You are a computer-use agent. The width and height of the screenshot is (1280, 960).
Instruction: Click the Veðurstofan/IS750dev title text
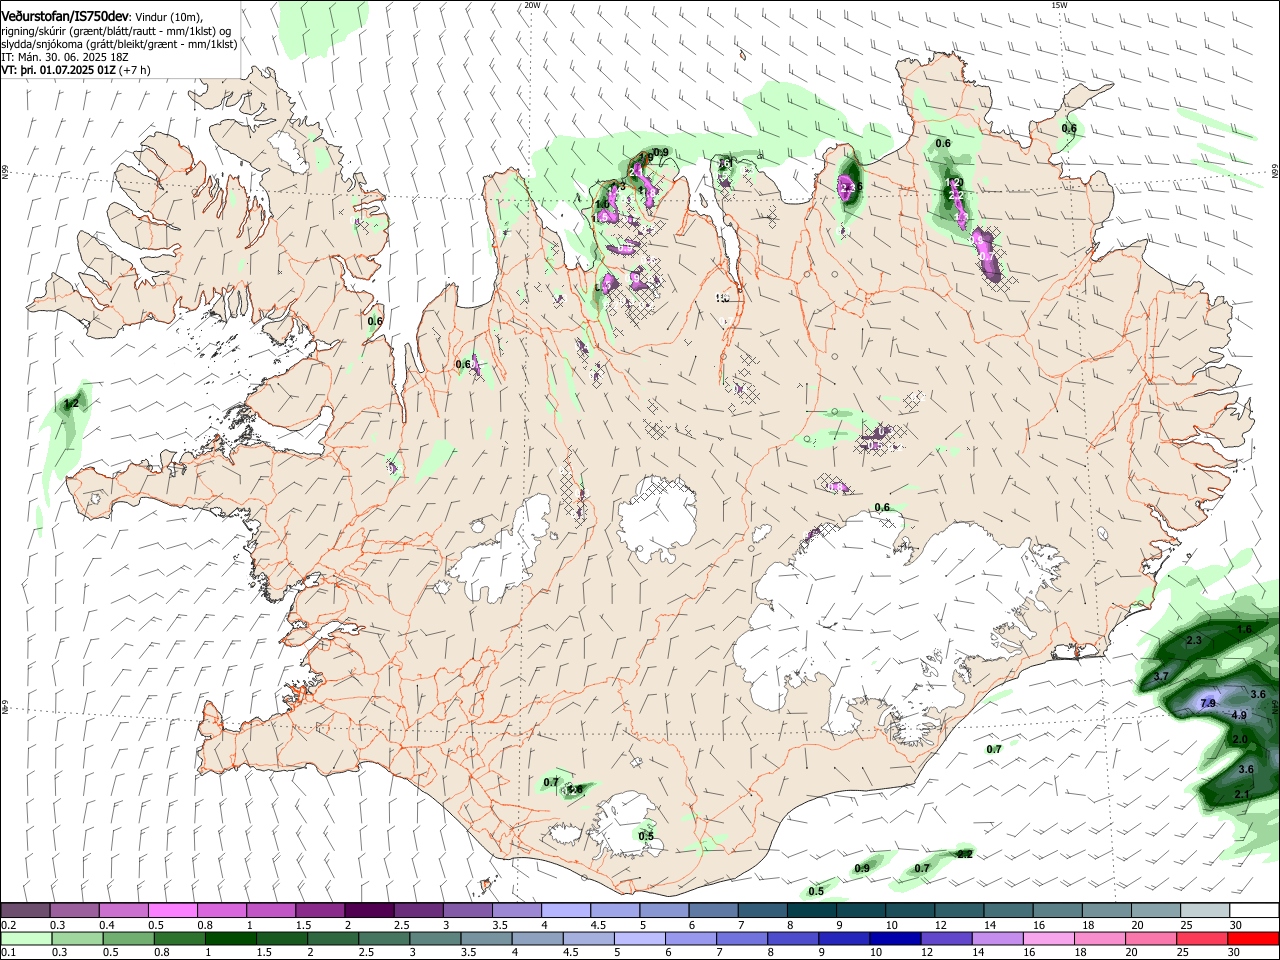66,15
